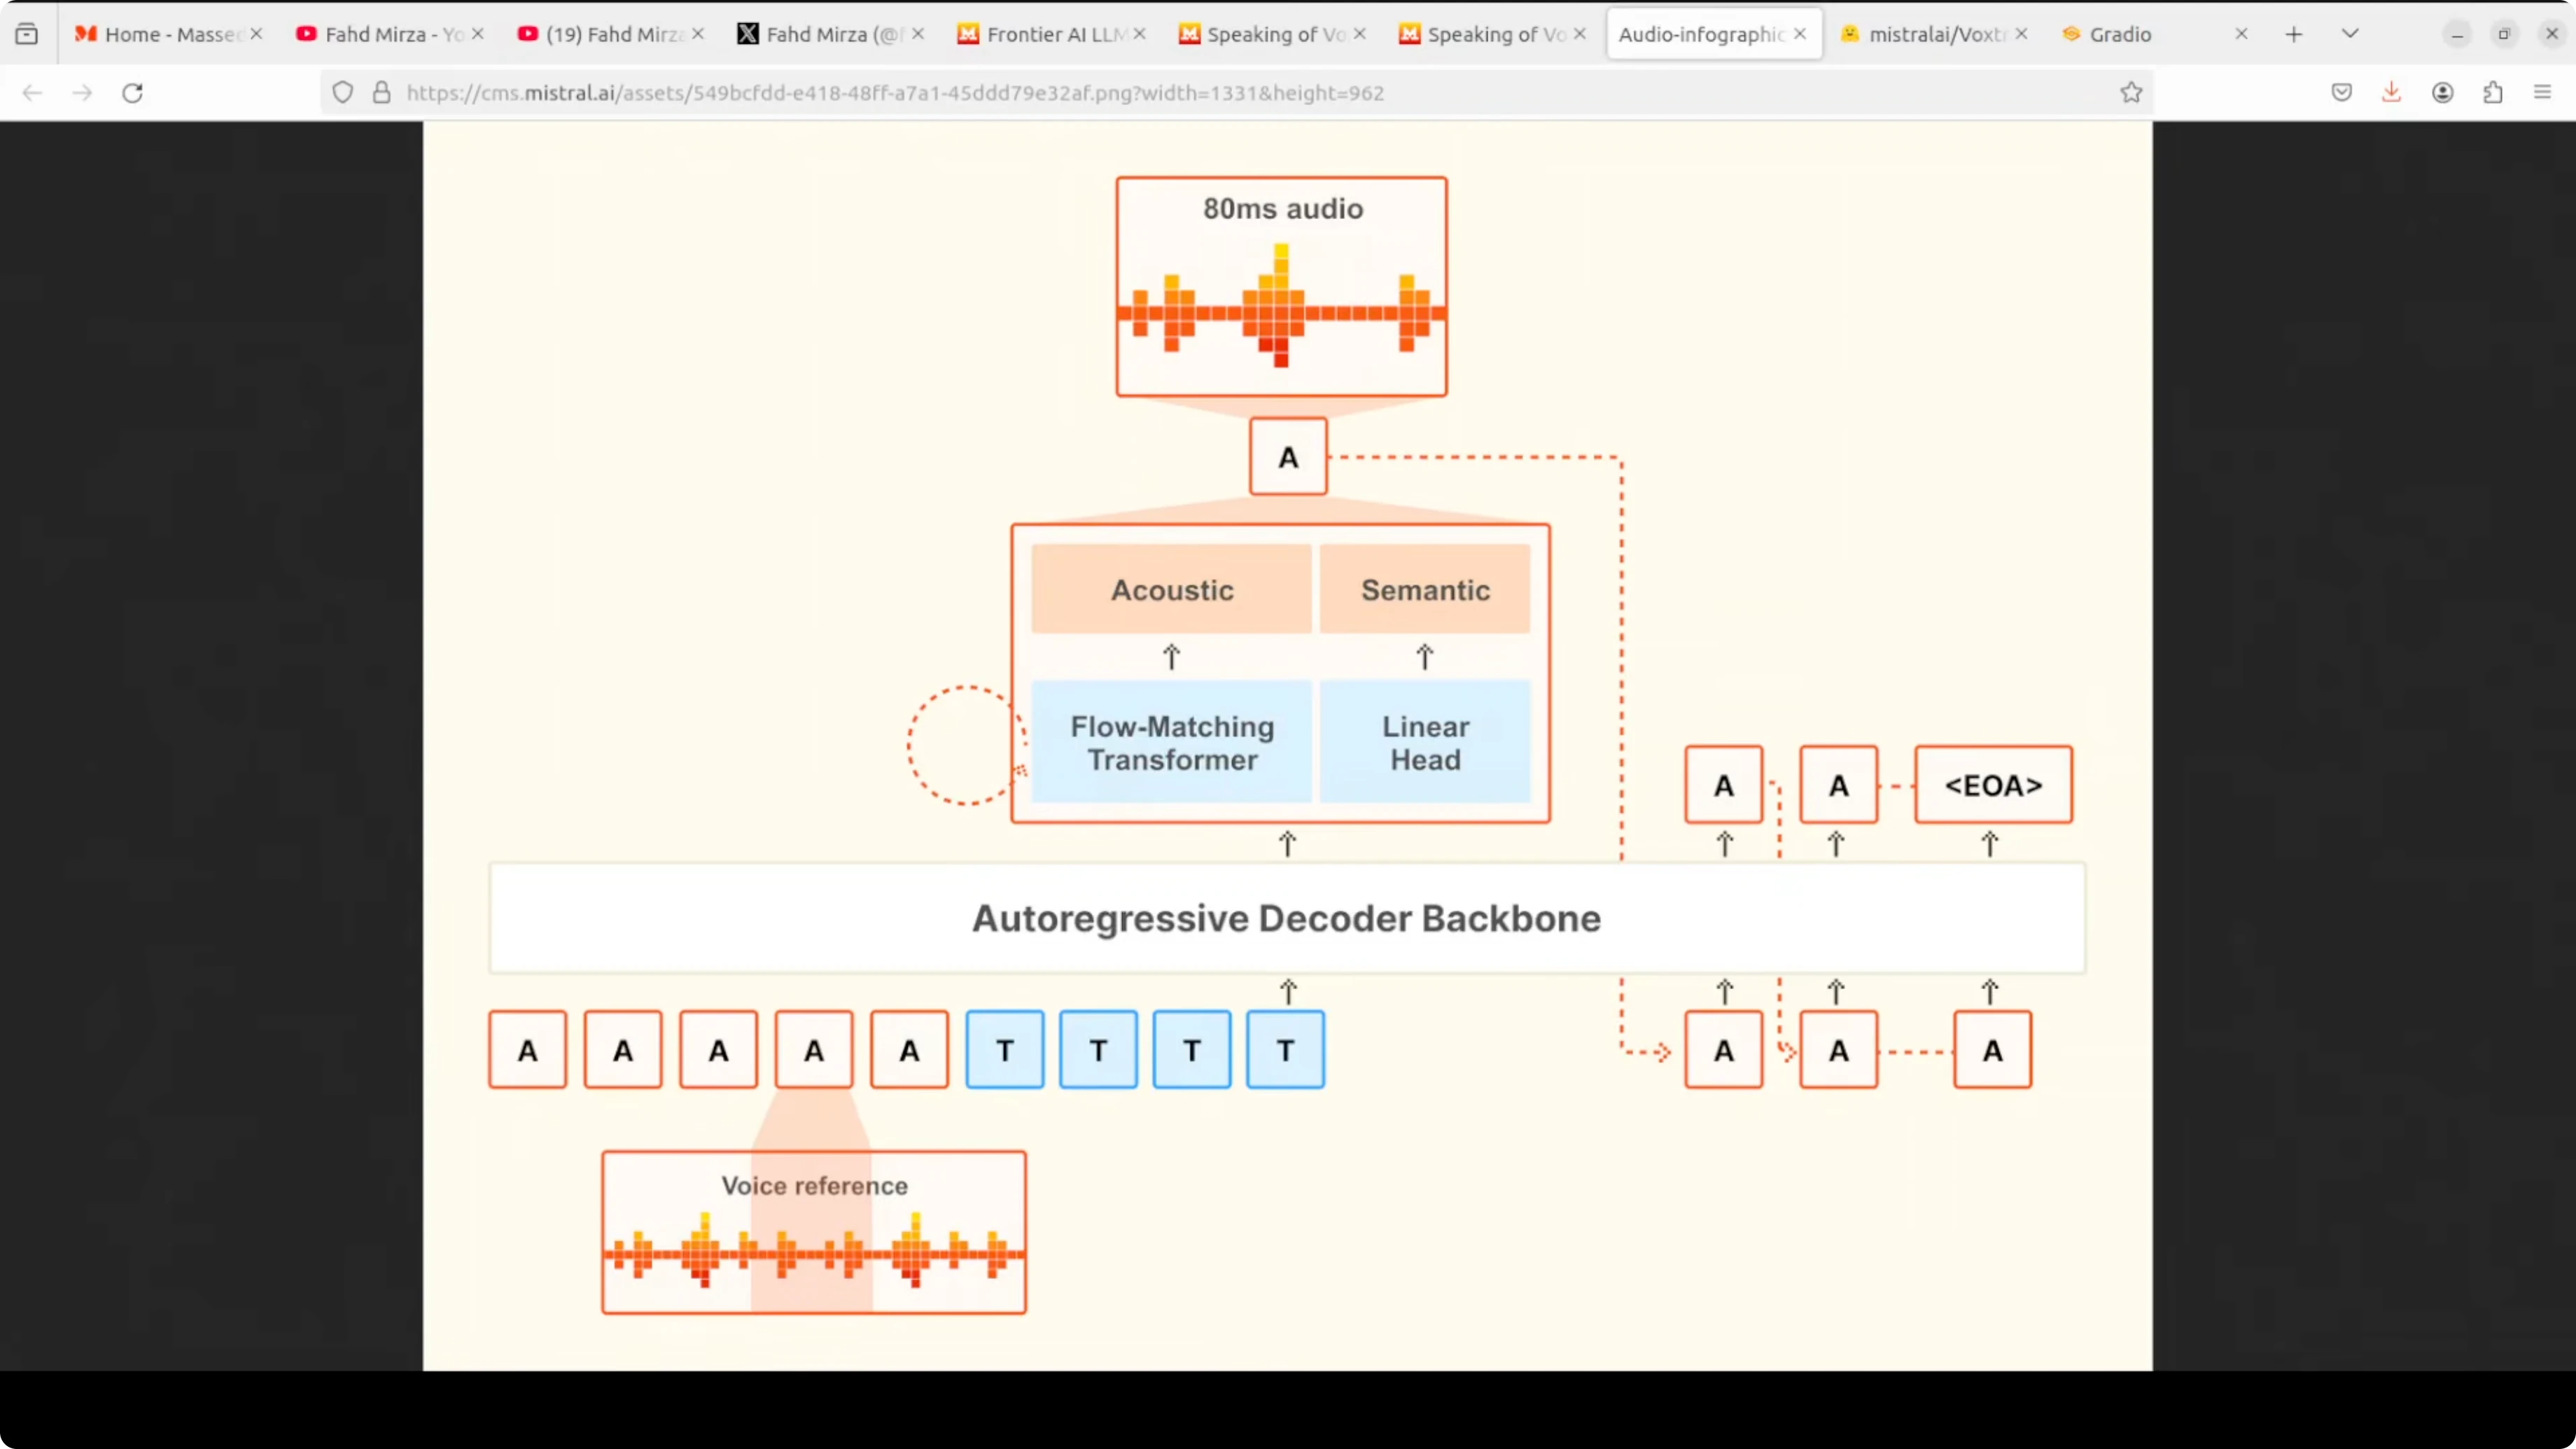Image resolution: width=2576 pixels, height=1449 pixels.
Task: Expand the list all tabs dropdown
Action: (x=2350, y=34)
